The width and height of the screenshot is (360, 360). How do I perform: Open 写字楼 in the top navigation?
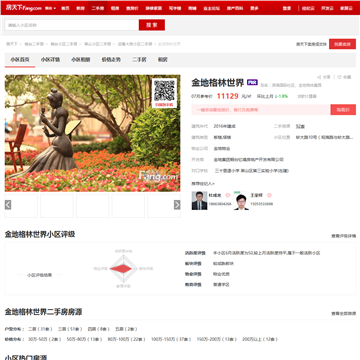[175, 8]
